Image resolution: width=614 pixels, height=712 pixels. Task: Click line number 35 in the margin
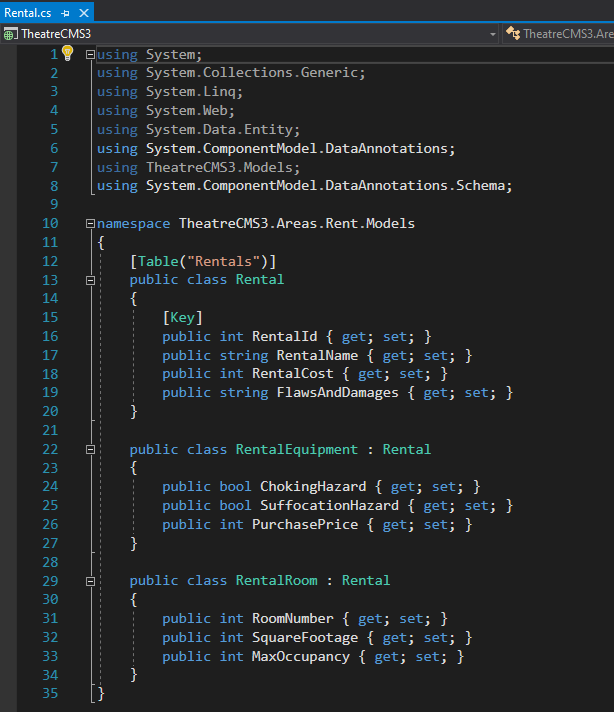pyautogui.click(x=50, y=693)
